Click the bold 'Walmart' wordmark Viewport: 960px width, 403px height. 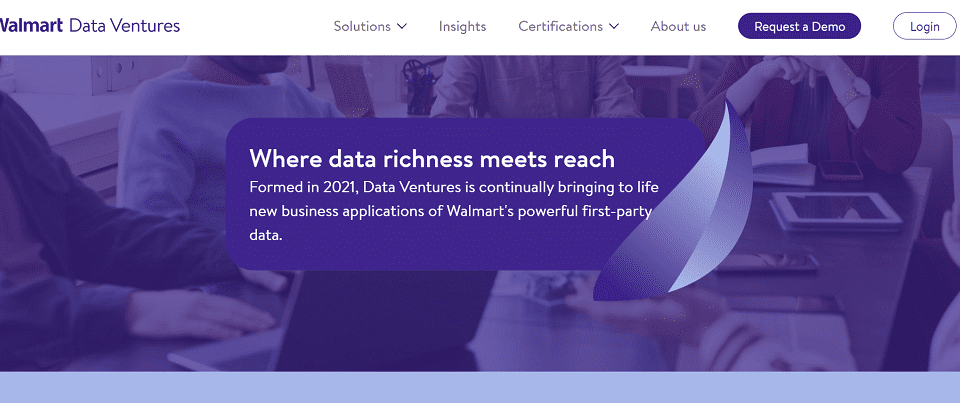(x=31, y=26)
